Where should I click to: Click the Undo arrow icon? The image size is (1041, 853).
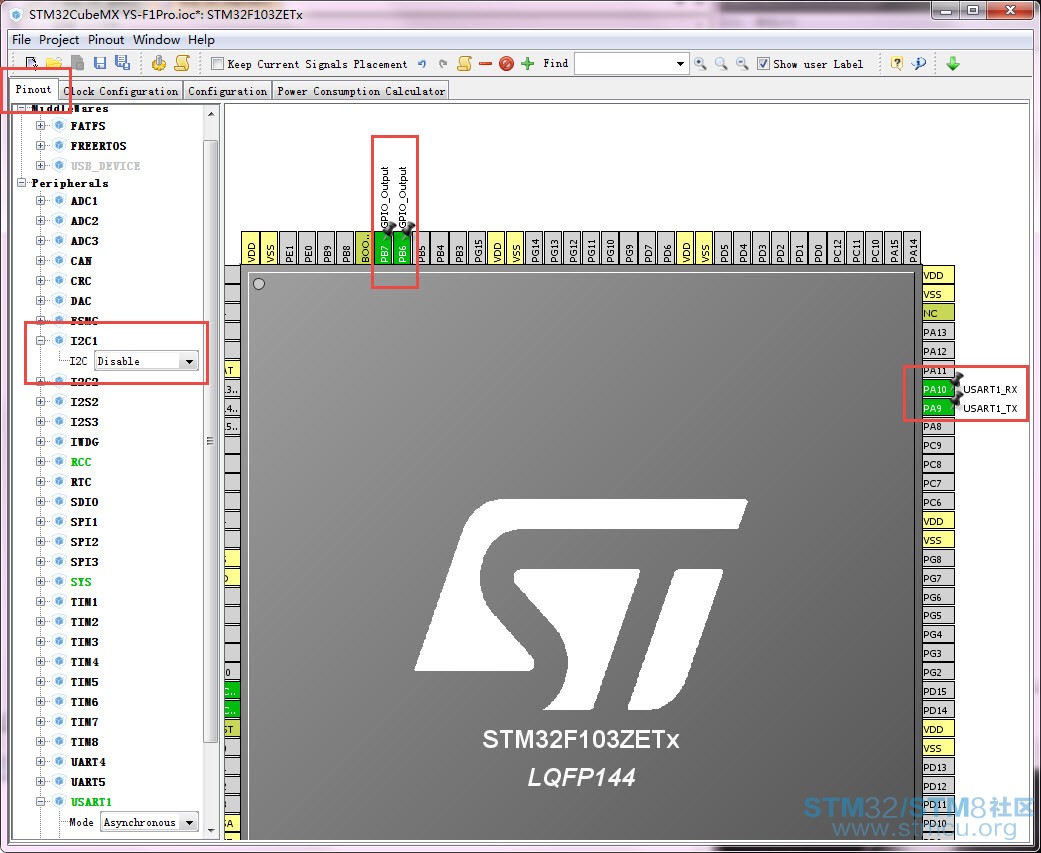422,64
